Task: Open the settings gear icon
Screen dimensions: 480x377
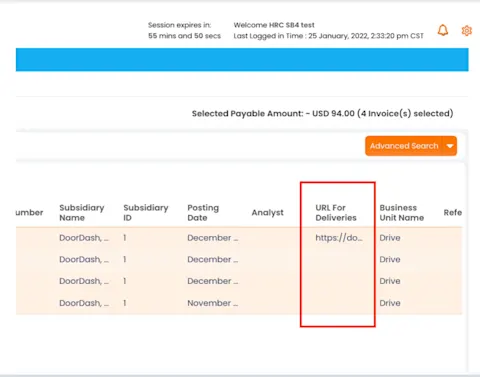Action: [467, 31]
